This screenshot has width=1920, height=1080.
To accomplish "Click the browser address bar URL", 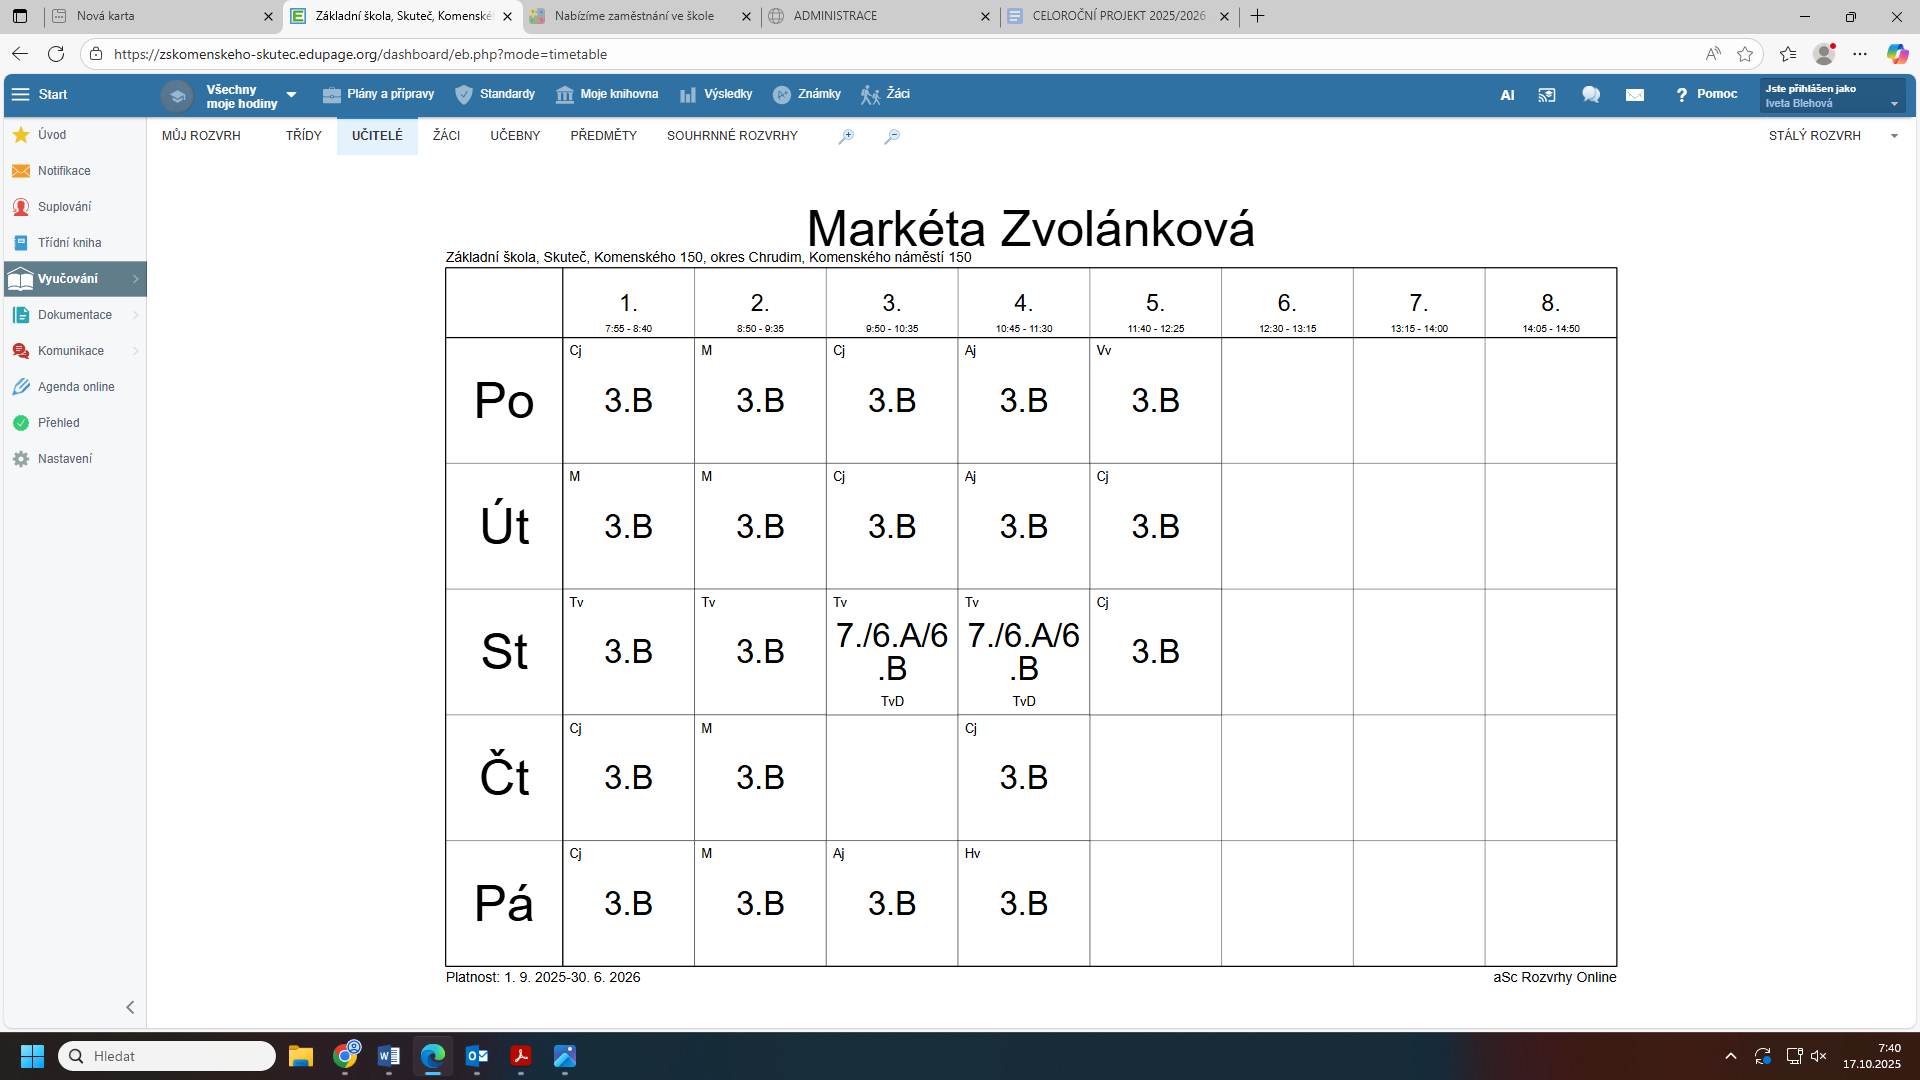I will 360,54.
